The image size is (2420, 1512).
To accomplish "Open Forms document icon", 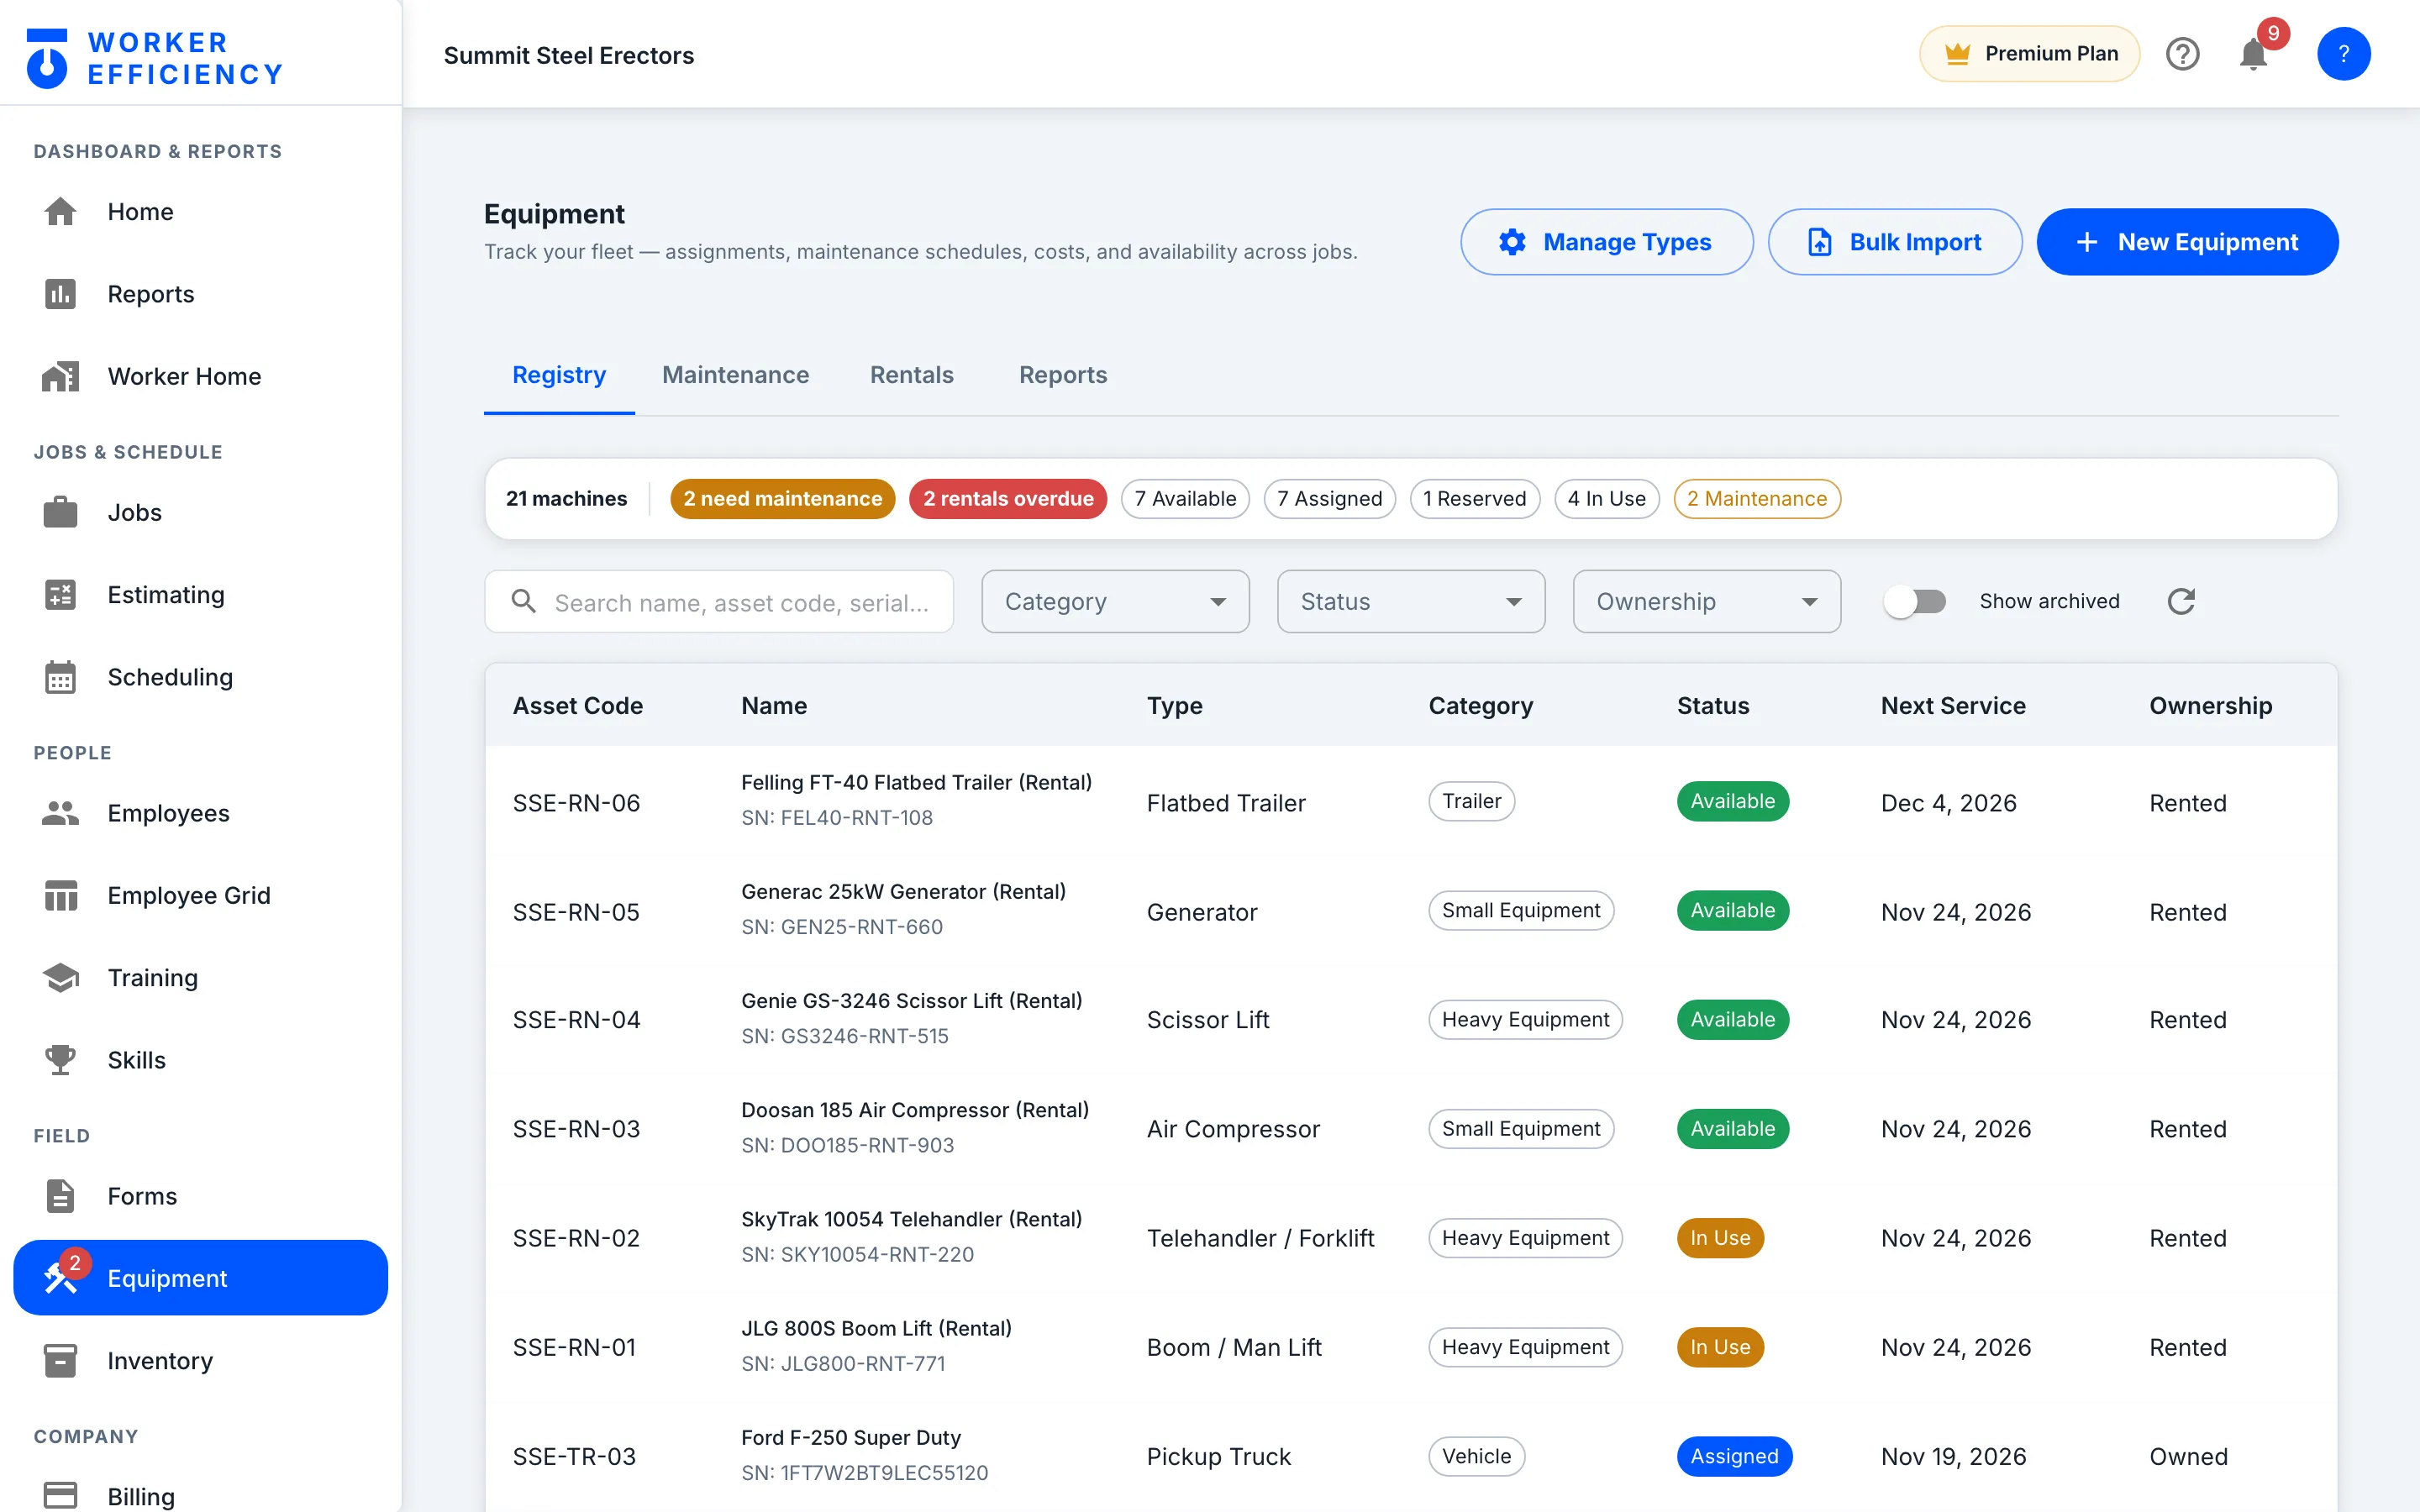I will pyautogui.click(x=60, y=1196).
